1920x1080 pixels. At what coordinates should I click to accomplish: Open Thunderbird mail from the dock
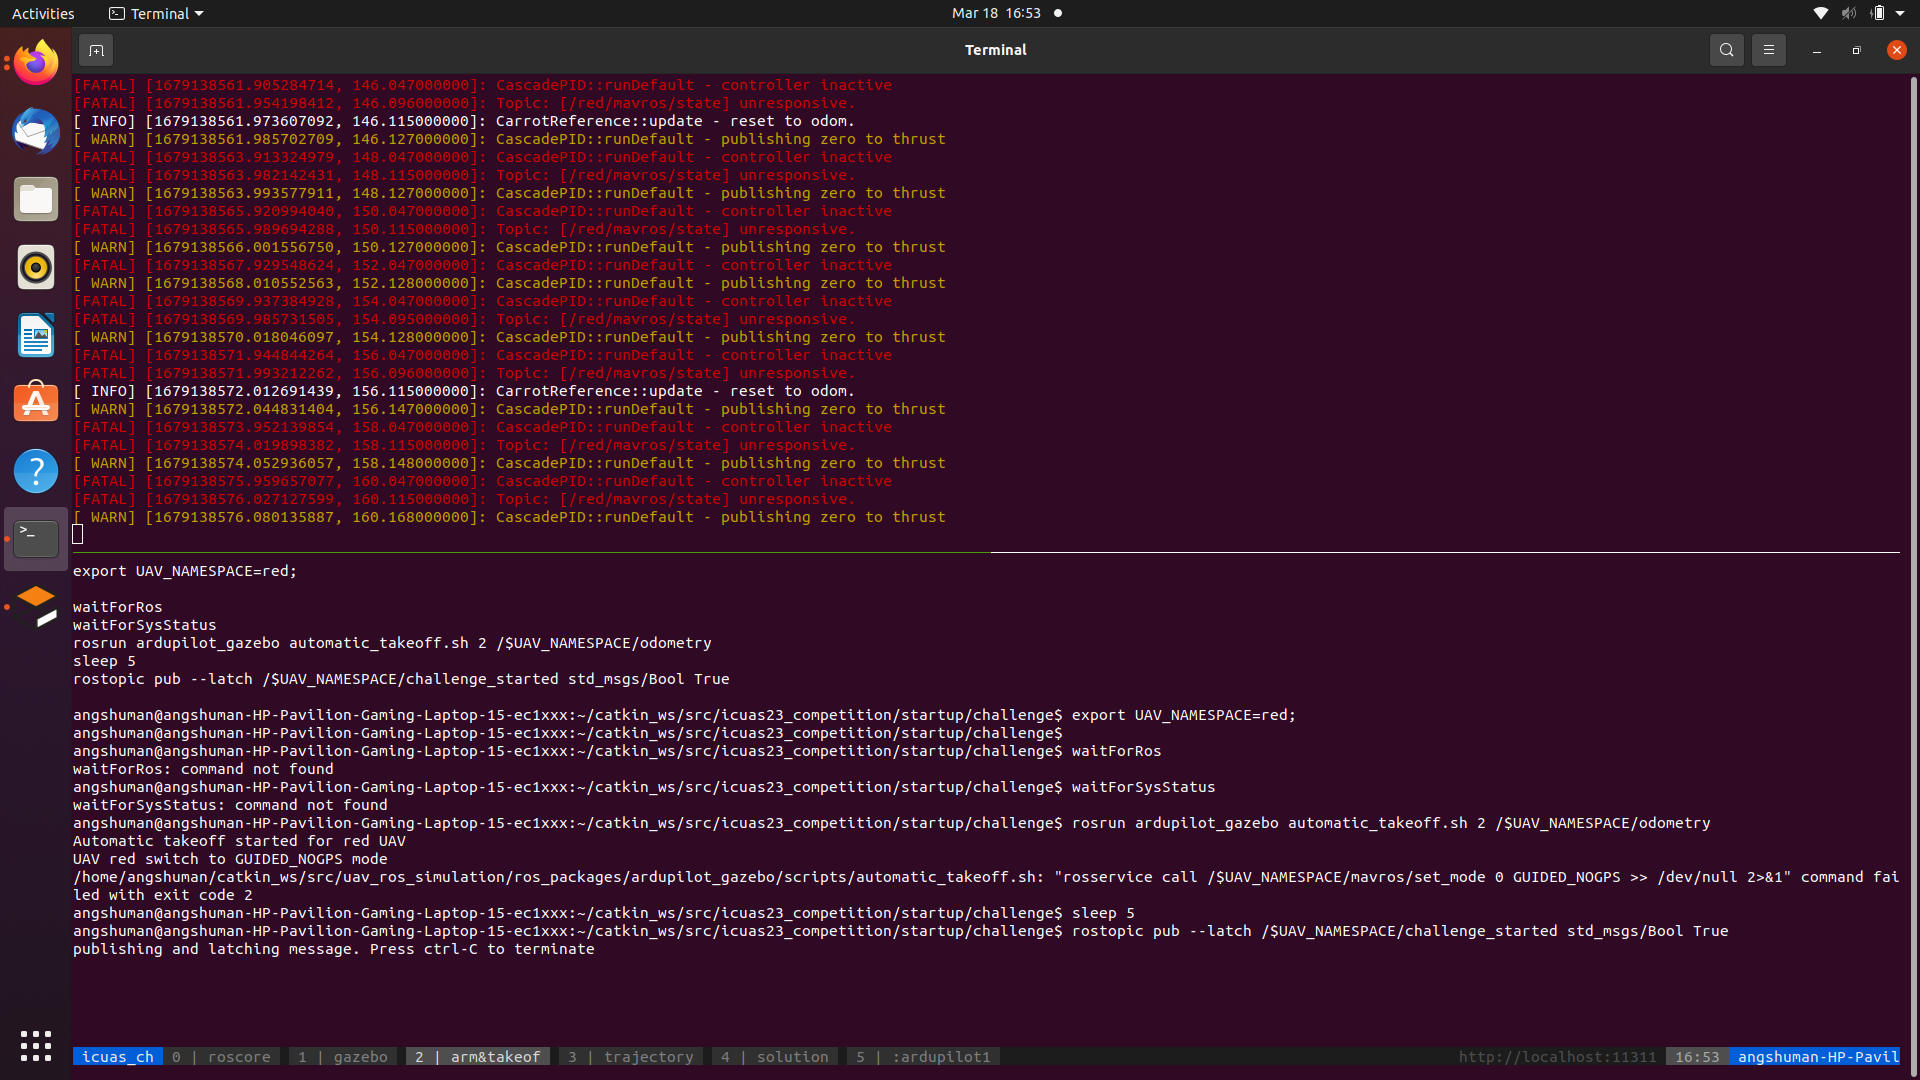tap(35, 130)
